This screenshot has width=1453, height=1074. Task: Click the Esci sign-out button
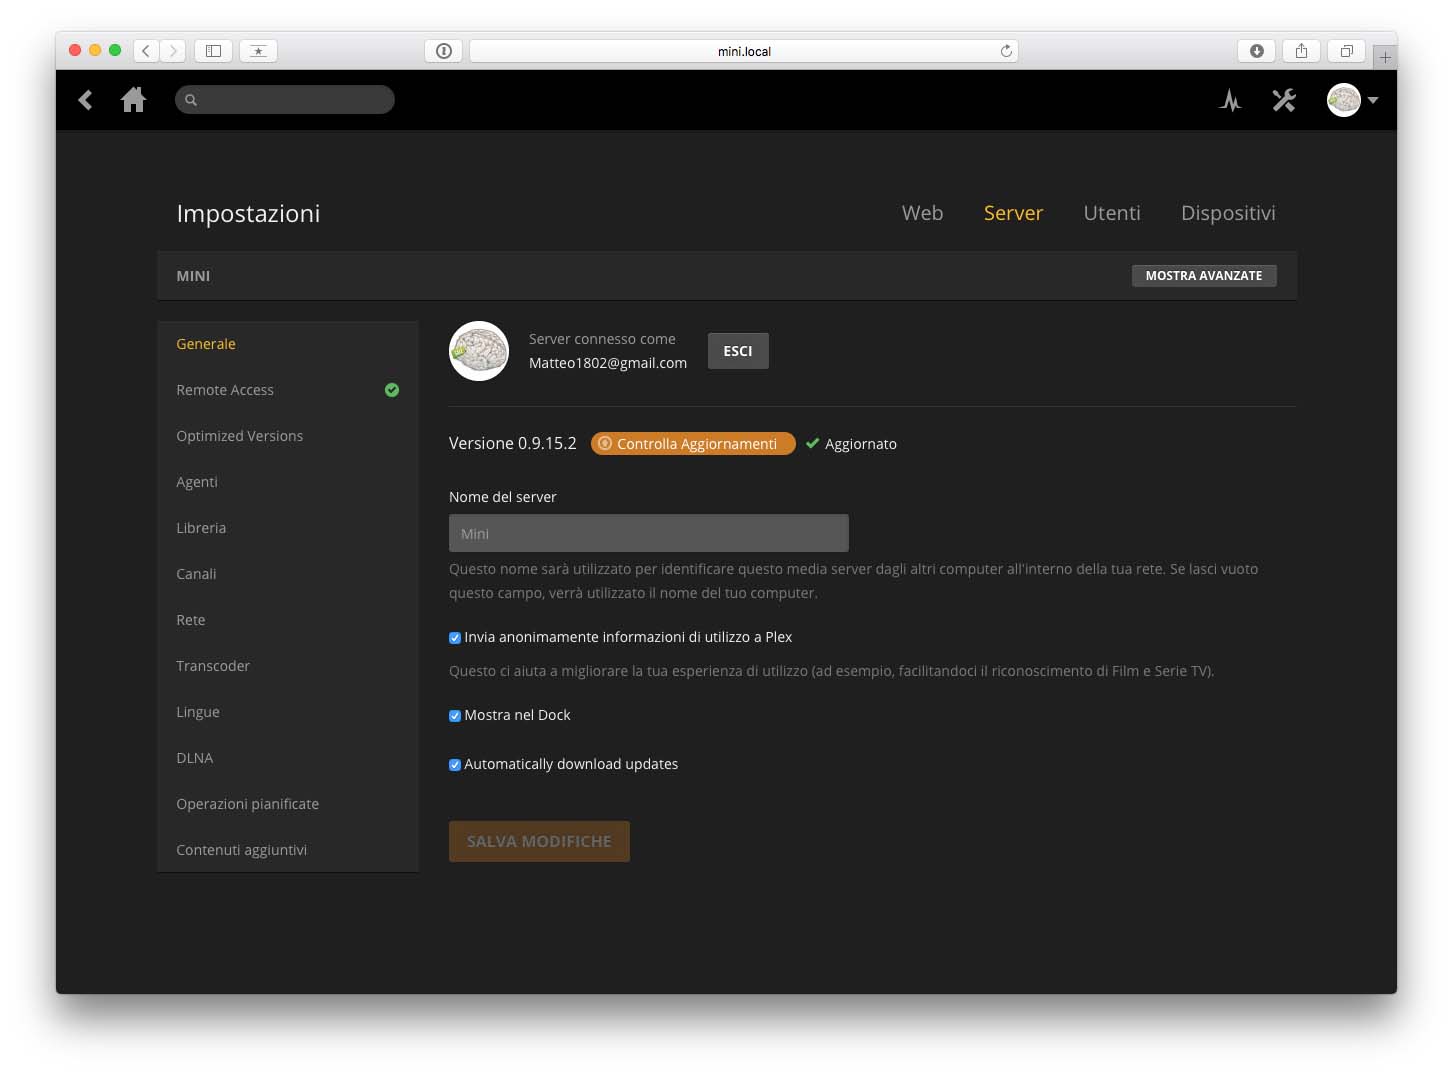[738, 351]
